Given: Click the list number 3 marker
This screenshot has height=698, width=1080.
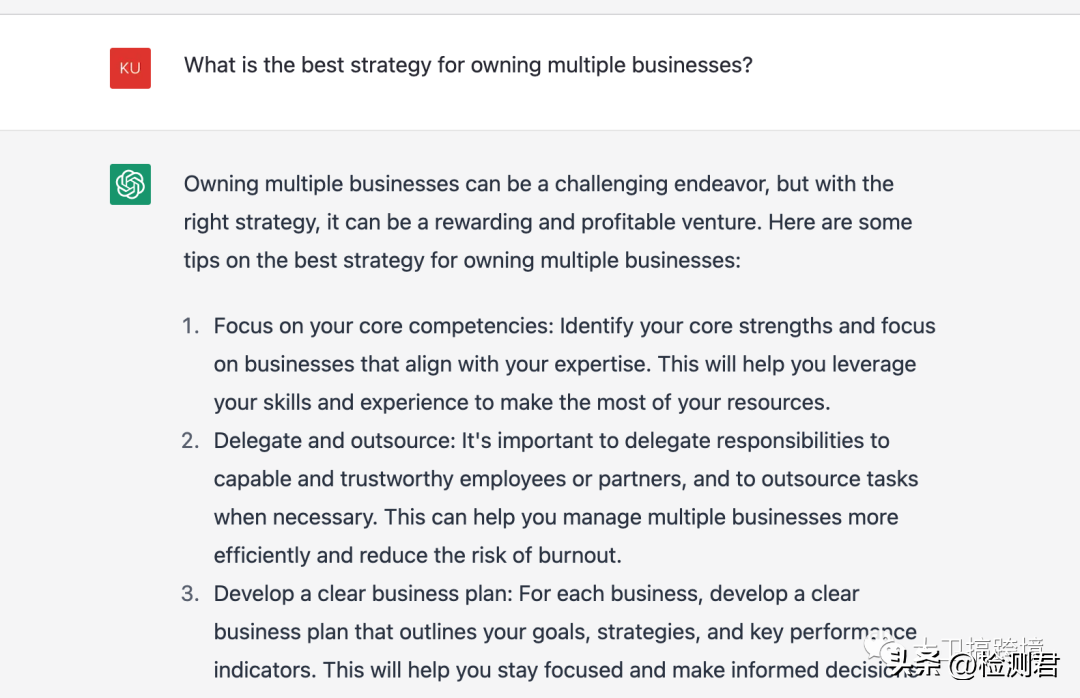Looking at the screenshot, I should tap(191, 593).
